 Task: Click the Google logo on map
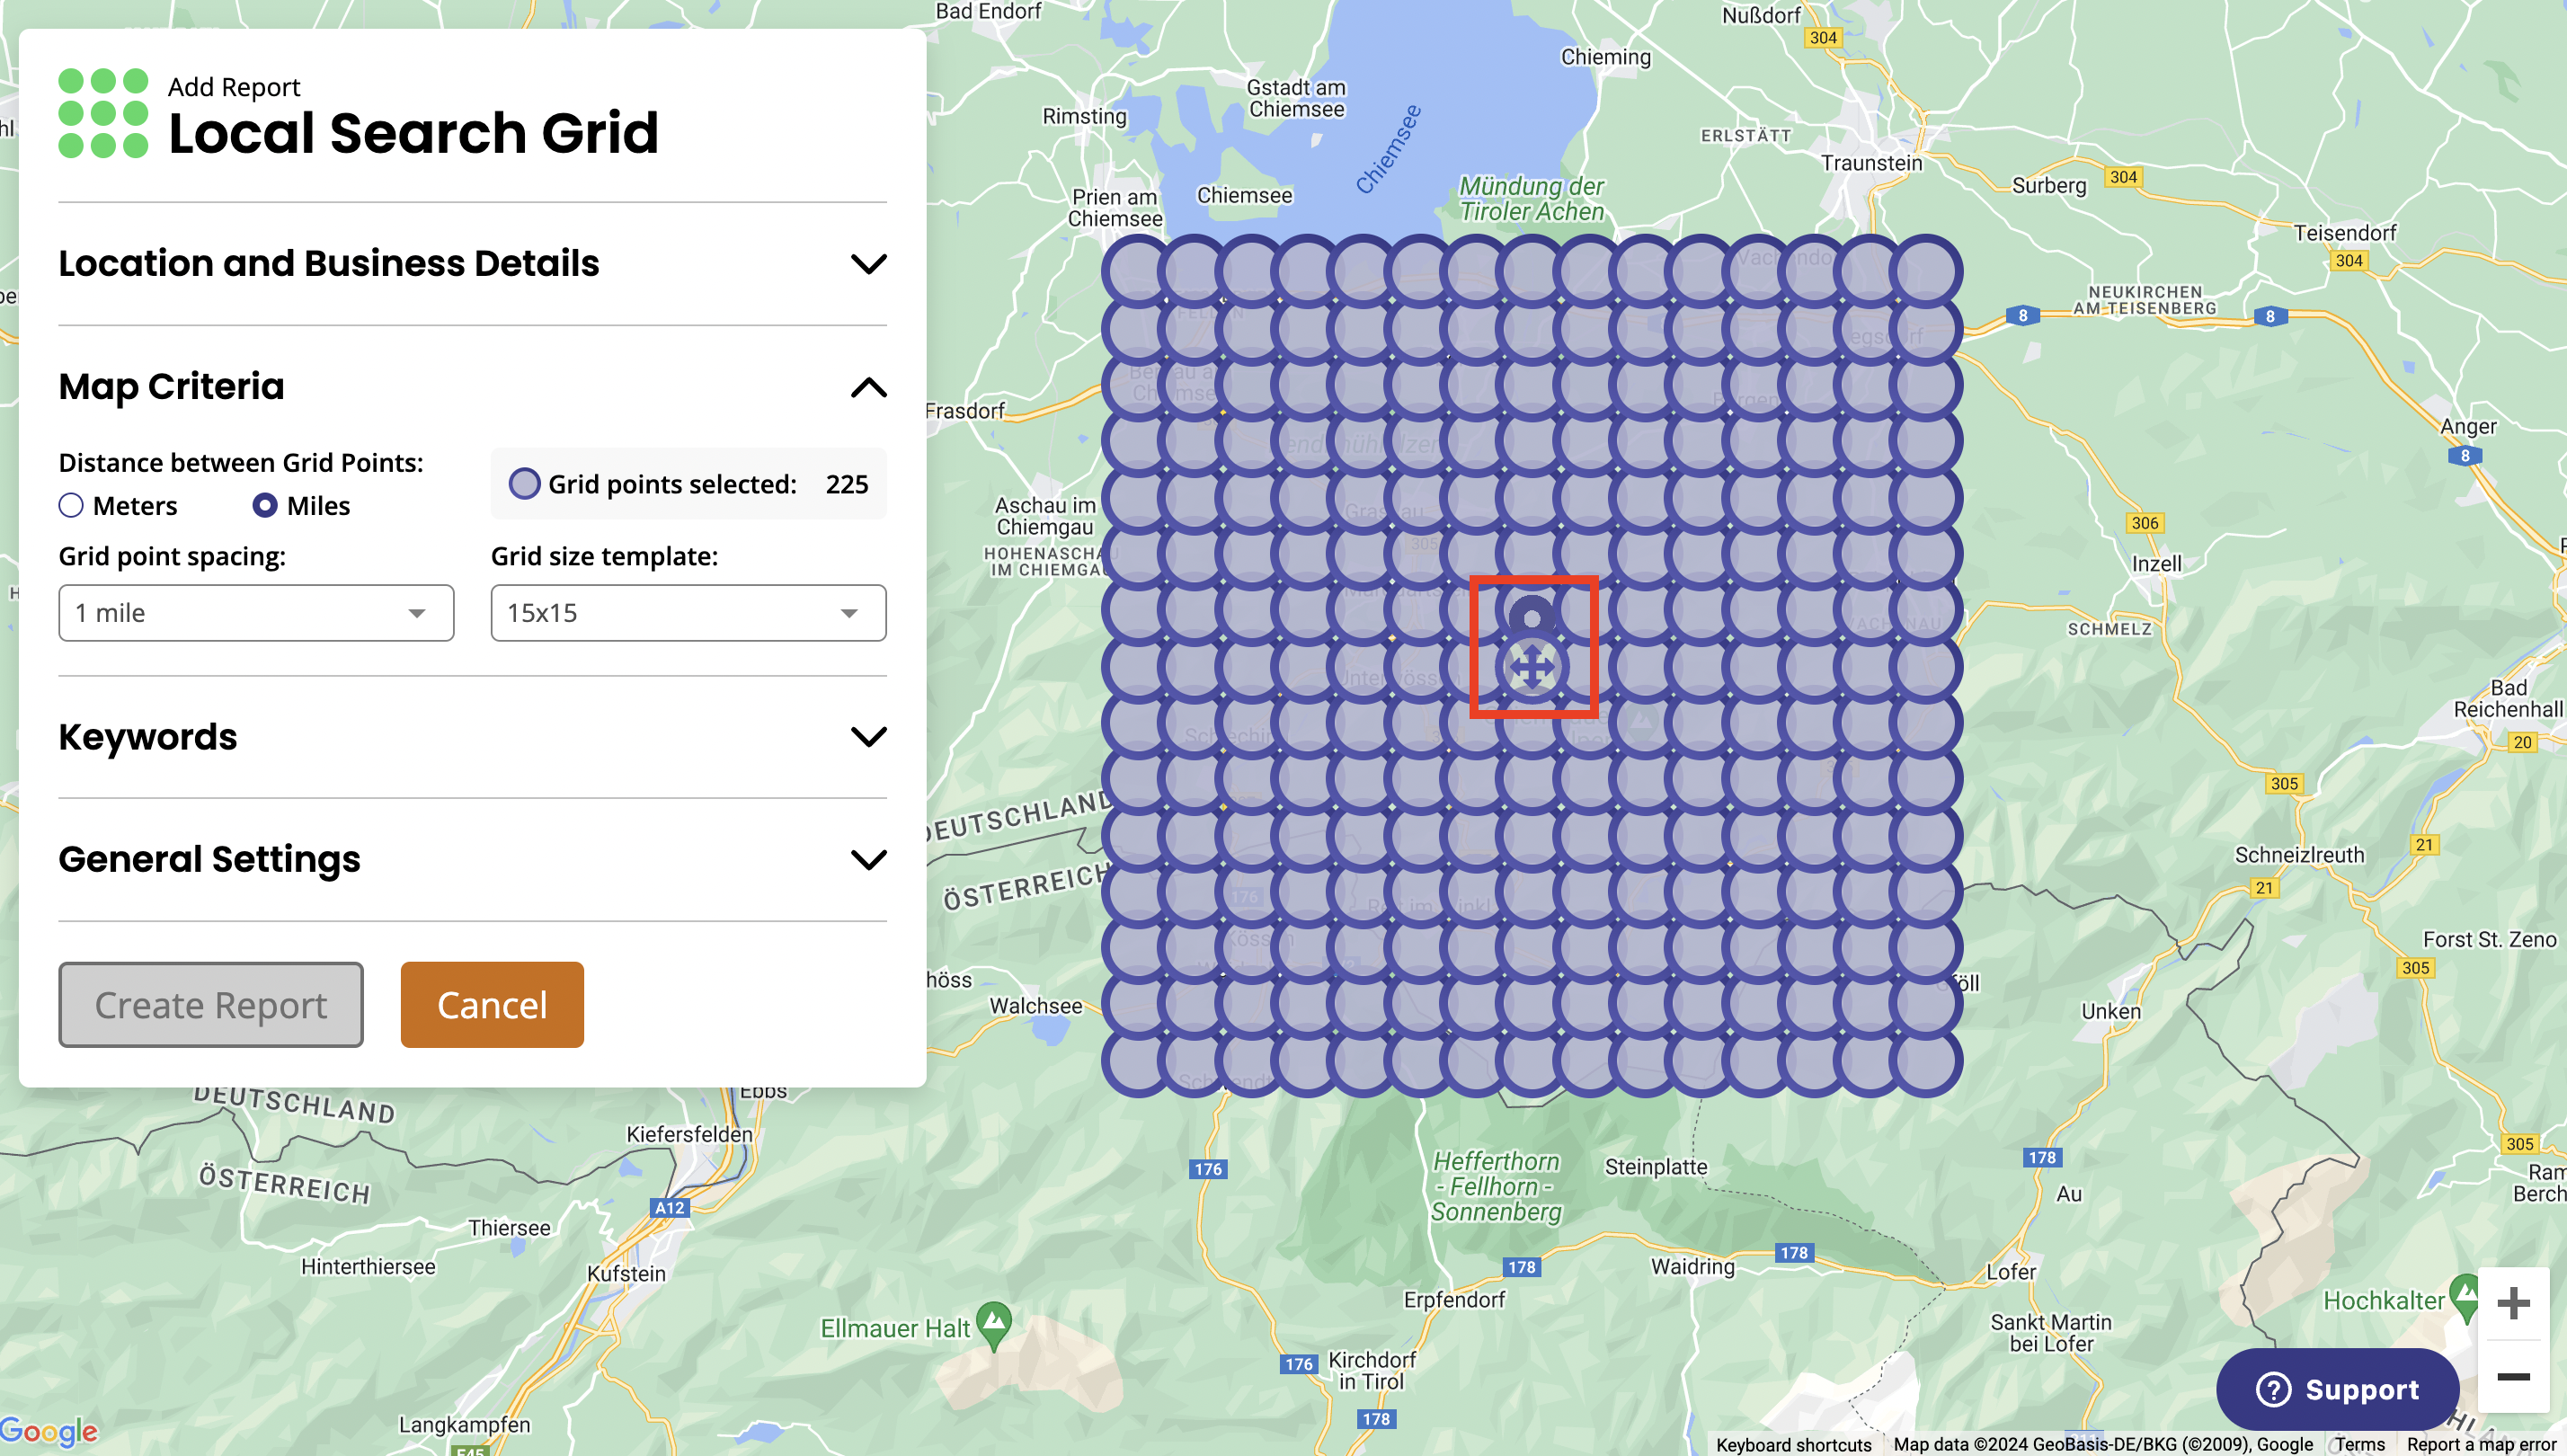tap(48, 1431)
